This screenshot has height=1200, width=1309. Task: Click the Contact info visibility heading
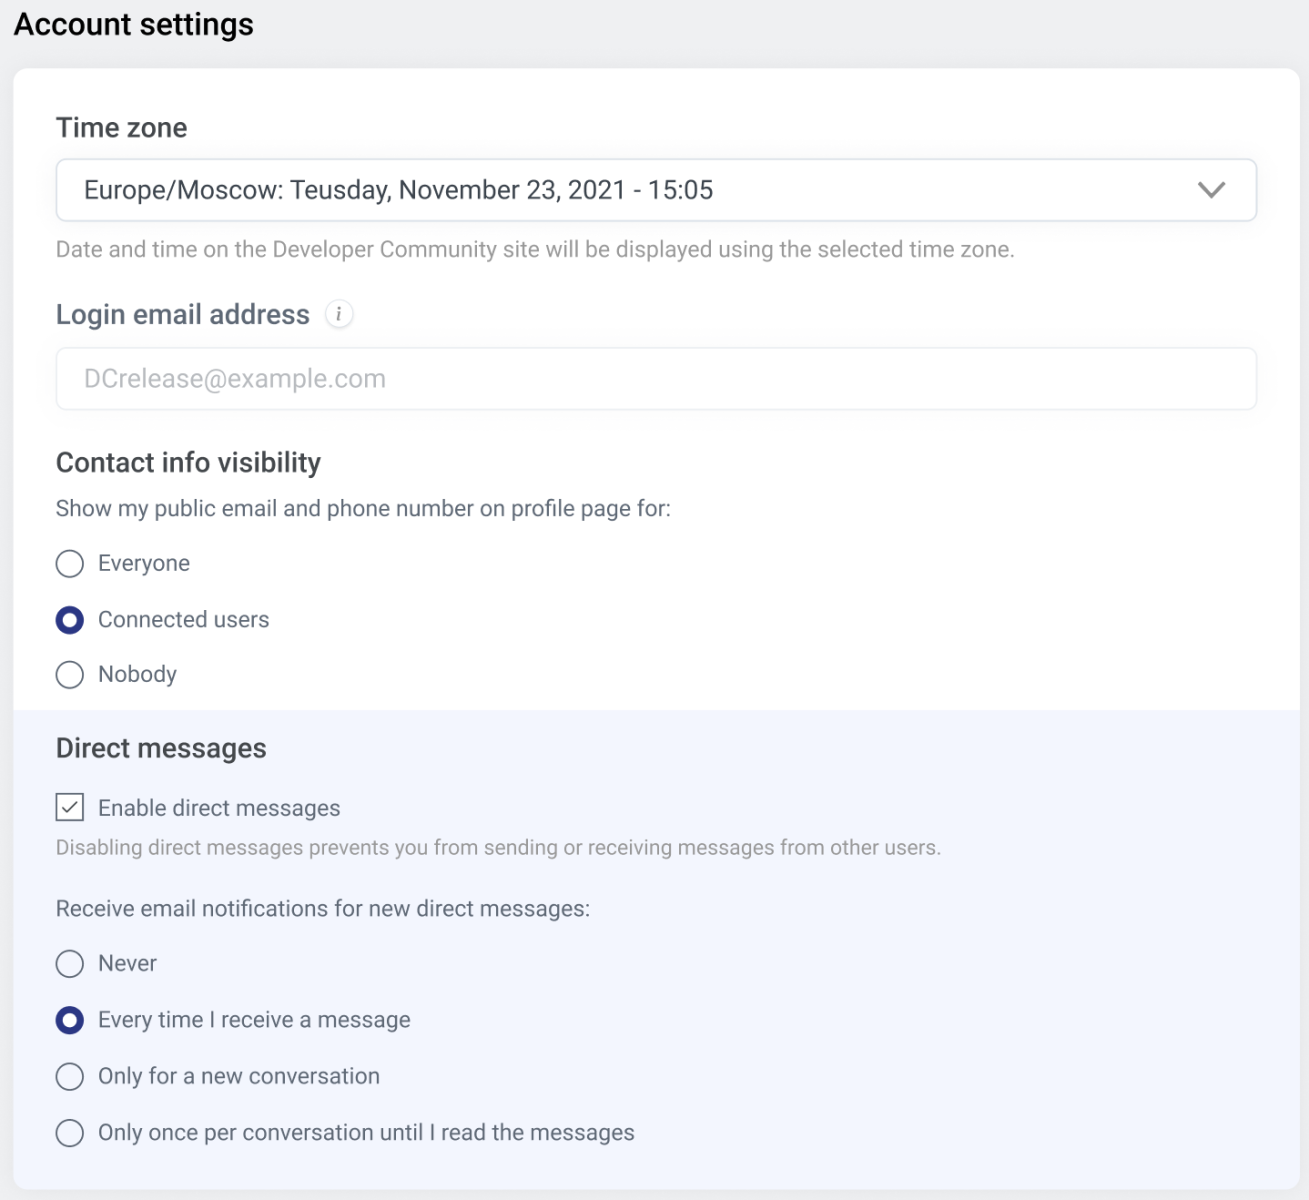pos(188,463)
